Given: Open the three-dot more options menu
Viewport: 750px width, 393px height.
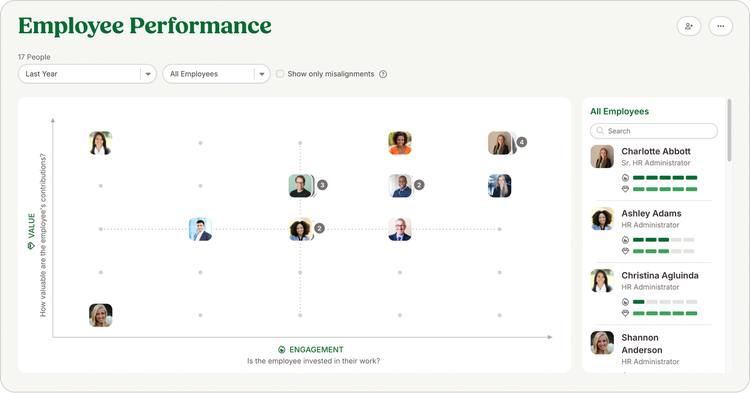Looking at the screenshot, I should pos(720,26).
